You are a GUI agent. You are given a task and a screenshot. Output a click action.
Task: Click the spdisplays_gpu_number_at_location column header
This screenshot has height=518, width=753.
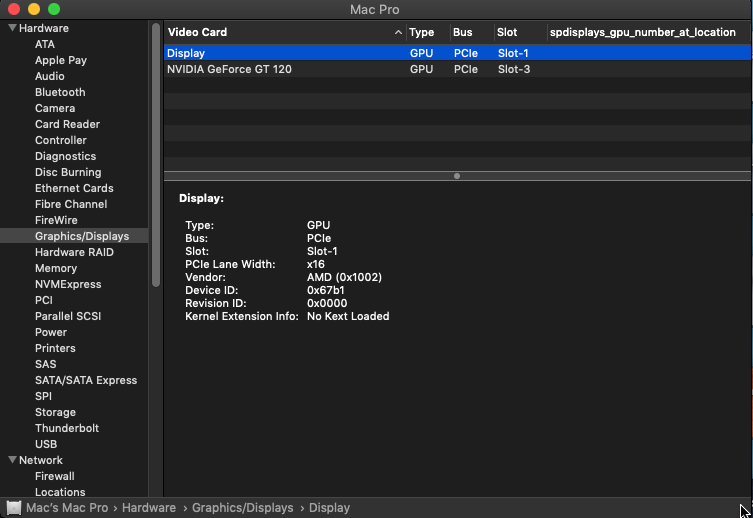642,32
